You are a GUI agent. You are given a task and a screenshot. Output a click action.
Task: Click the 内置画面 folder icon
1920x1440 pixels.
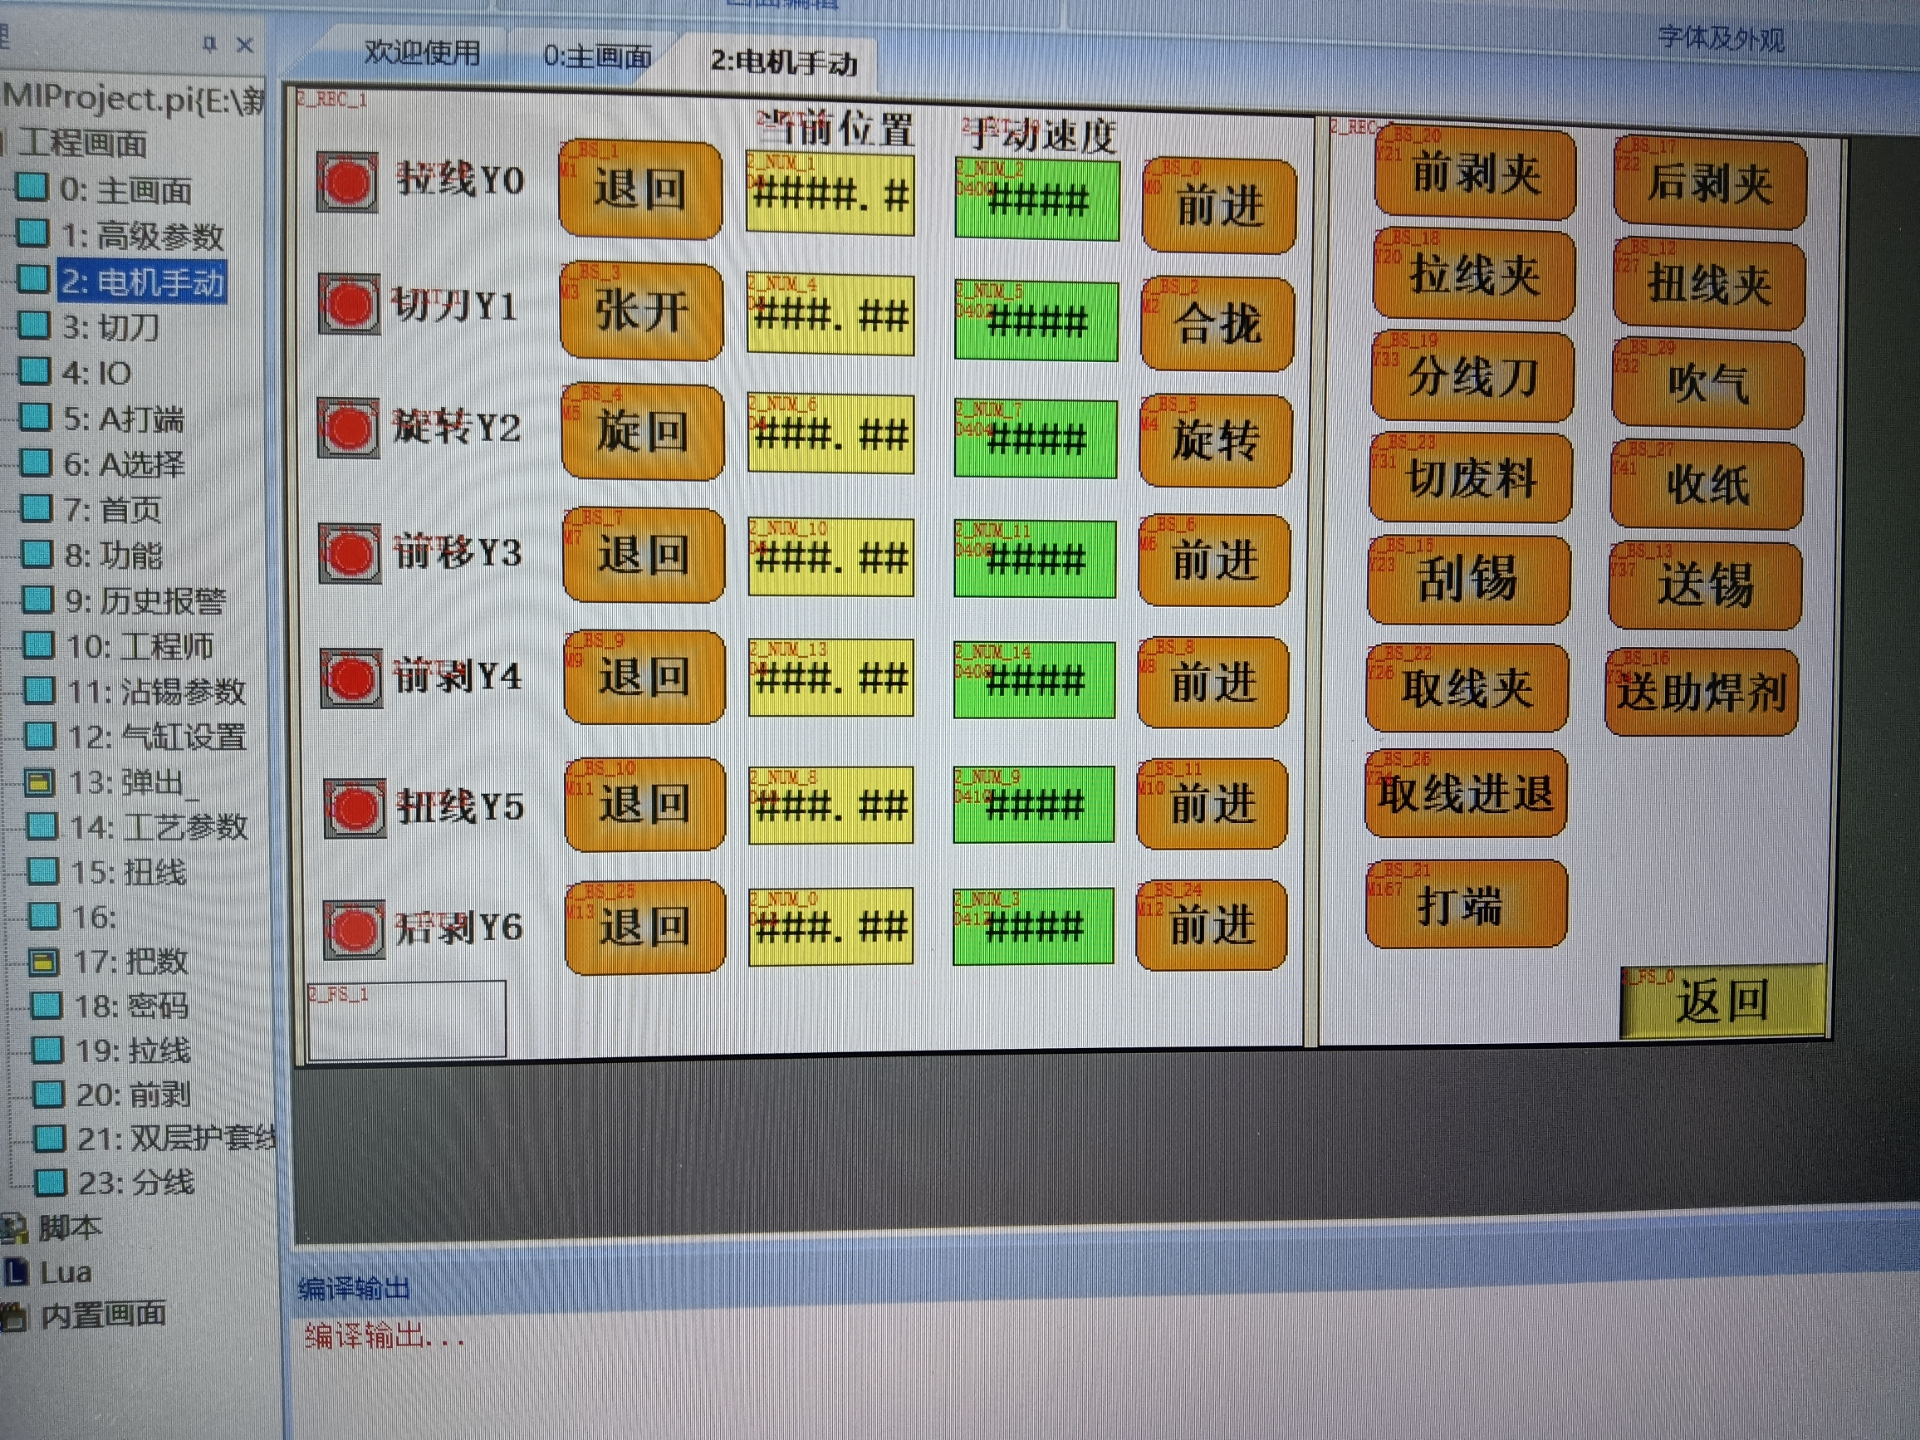click(14, 1316)
